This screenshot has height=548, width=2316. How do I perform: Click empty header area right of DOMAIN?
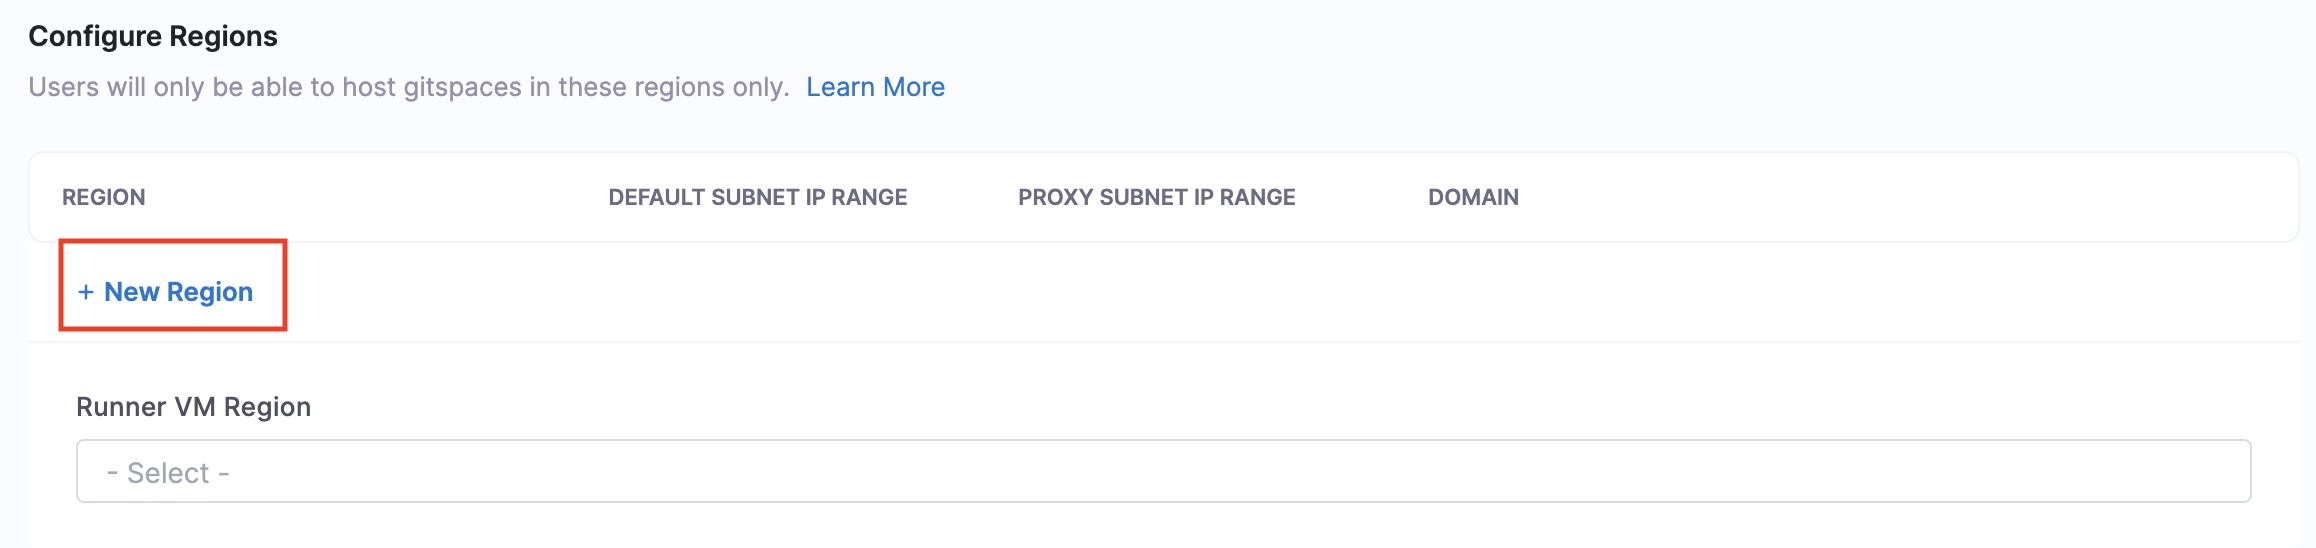tap(1900, 197)
